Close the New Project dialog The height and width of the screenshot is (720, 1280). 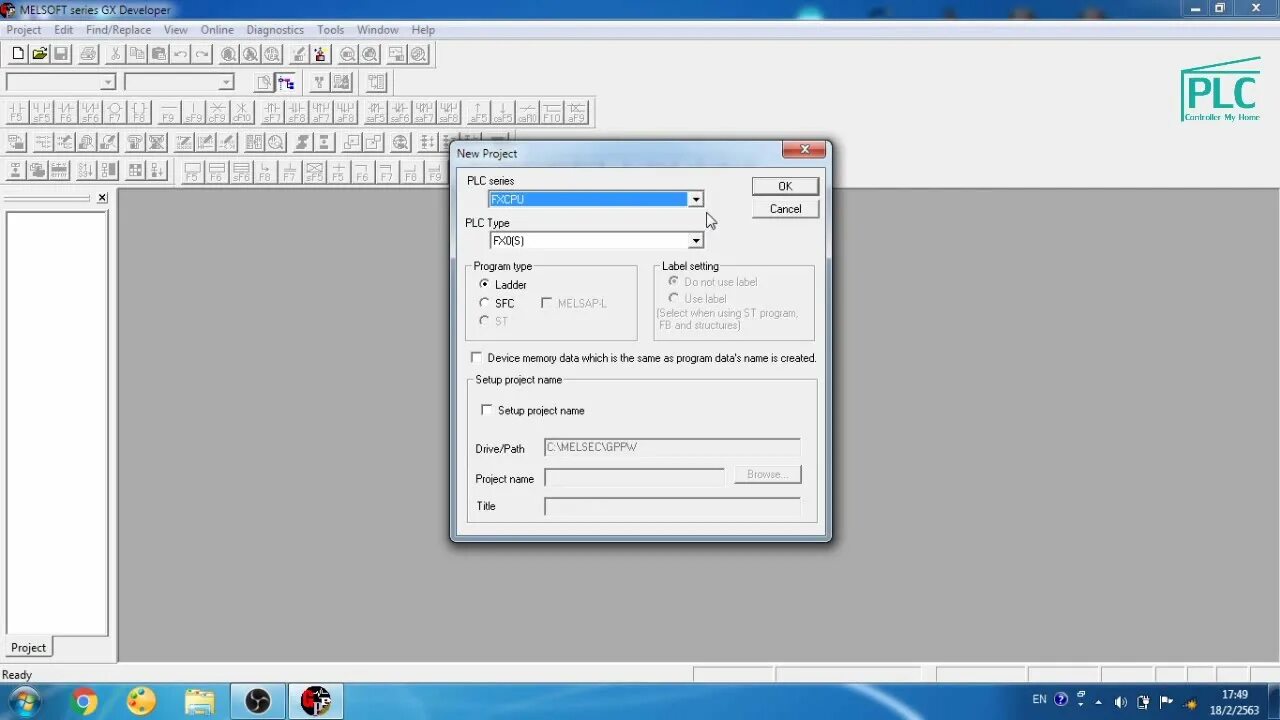(804, 151)
